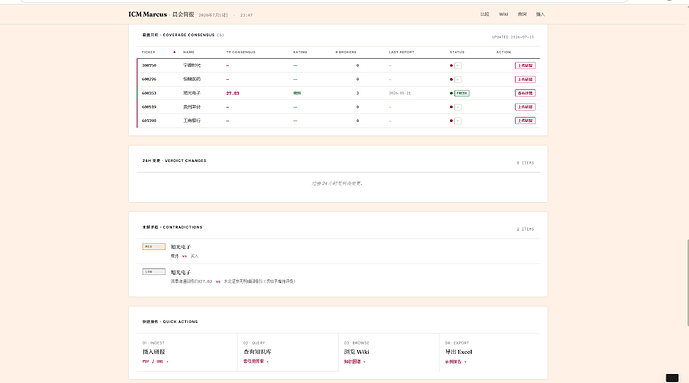Click the TP consensus value 27.83
This screenshot has width=689, height=383.
[233, 93]
